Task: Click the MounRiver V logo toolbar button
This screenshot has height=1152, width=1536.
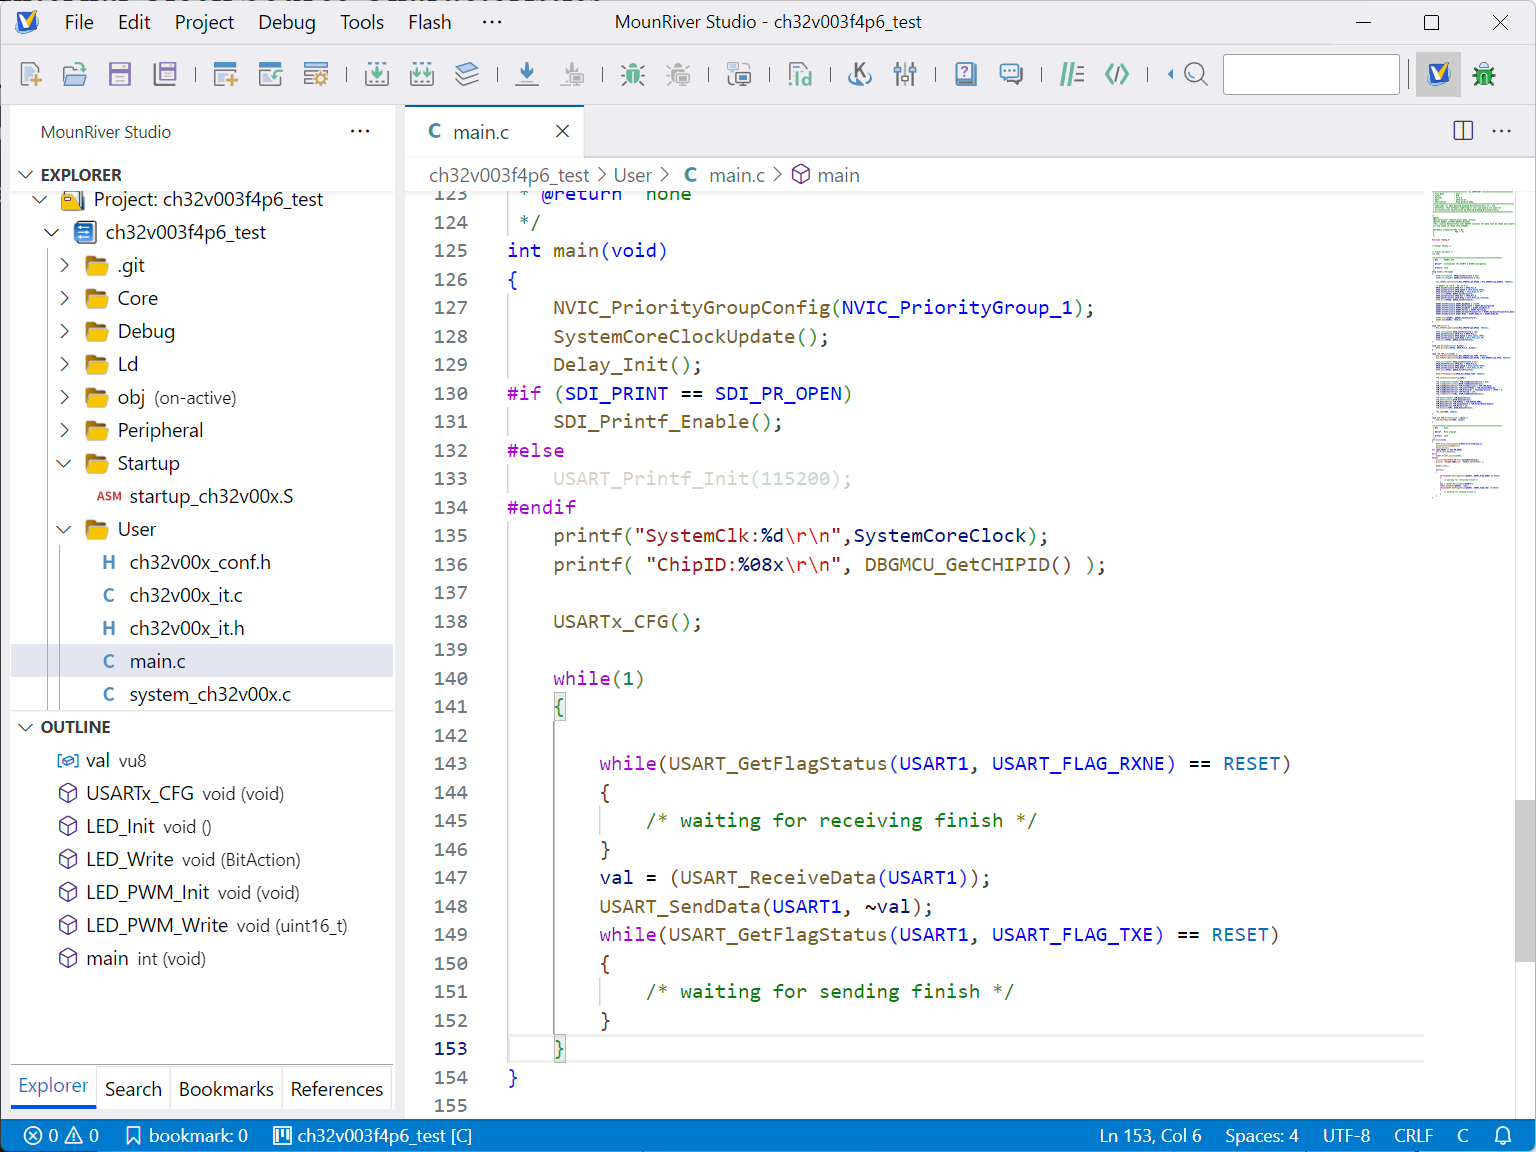Action: [1438, 74]
